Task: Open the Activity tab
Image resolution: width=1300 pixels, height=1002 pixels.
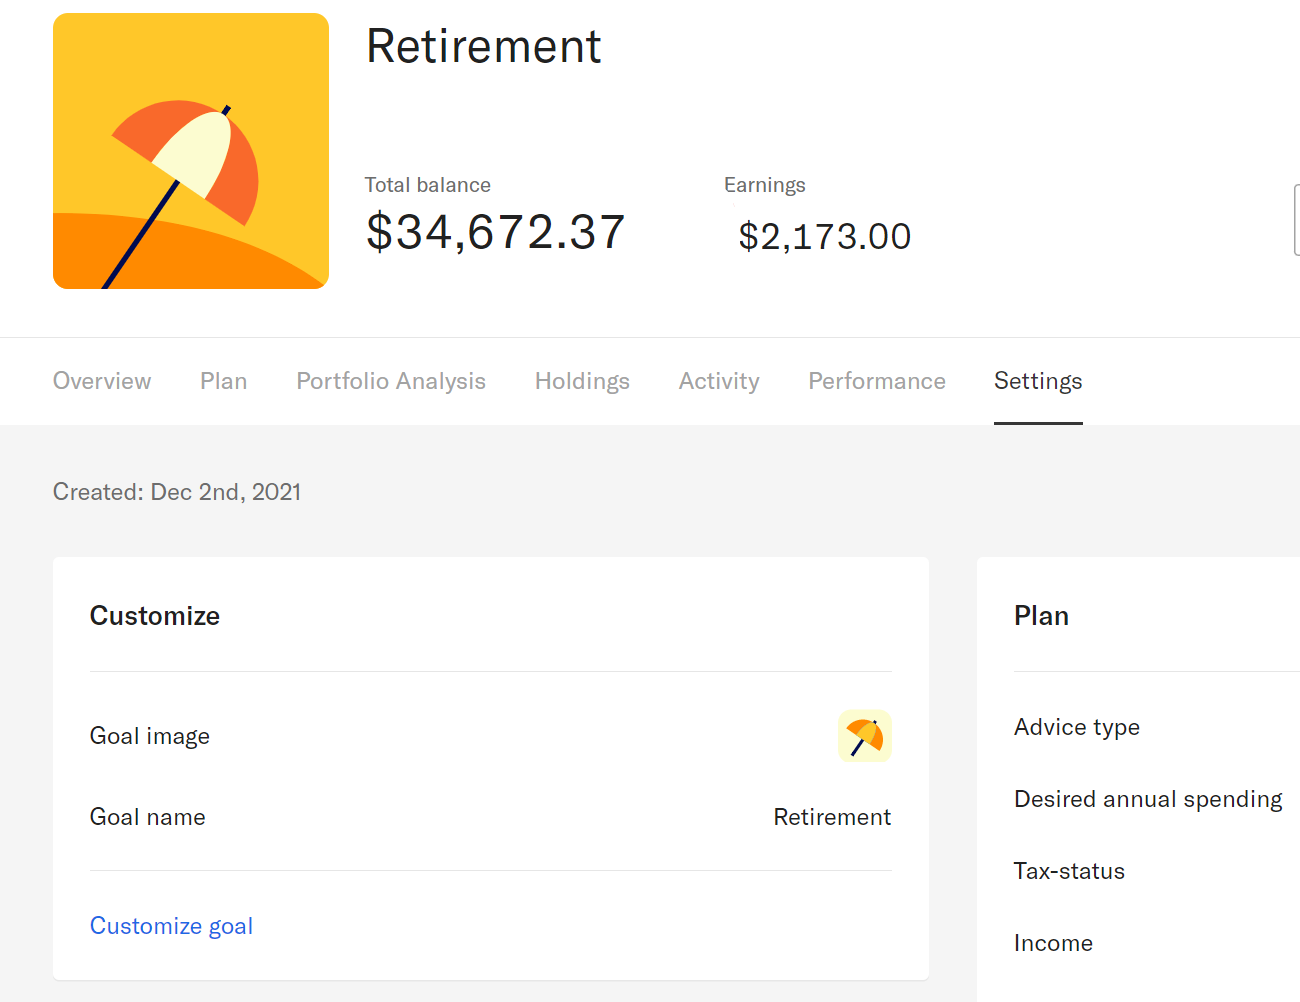Action: [x=719, y=381]
